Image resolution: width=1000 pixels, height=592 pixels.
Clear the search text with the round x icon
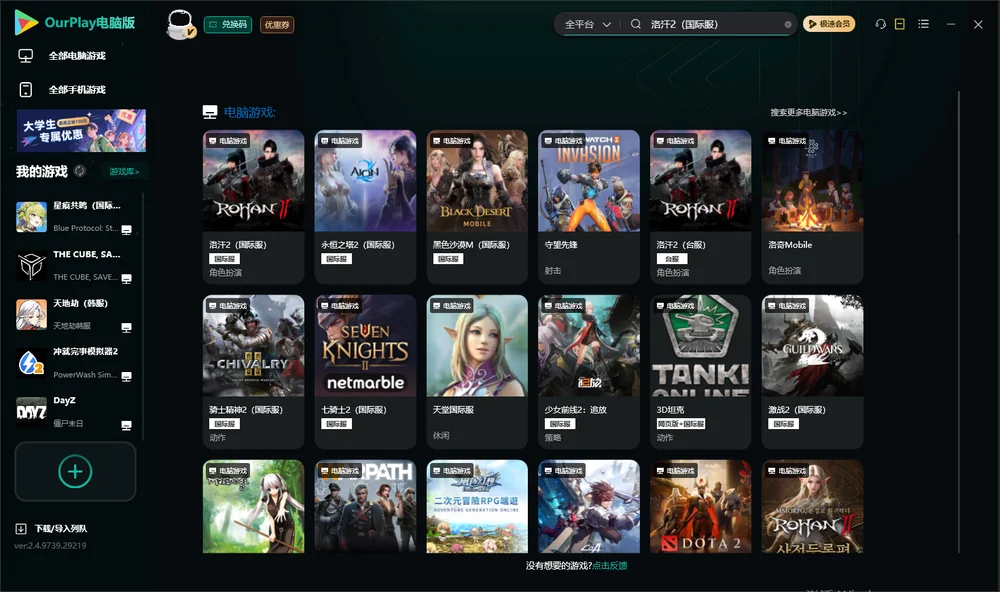[788, 24]
